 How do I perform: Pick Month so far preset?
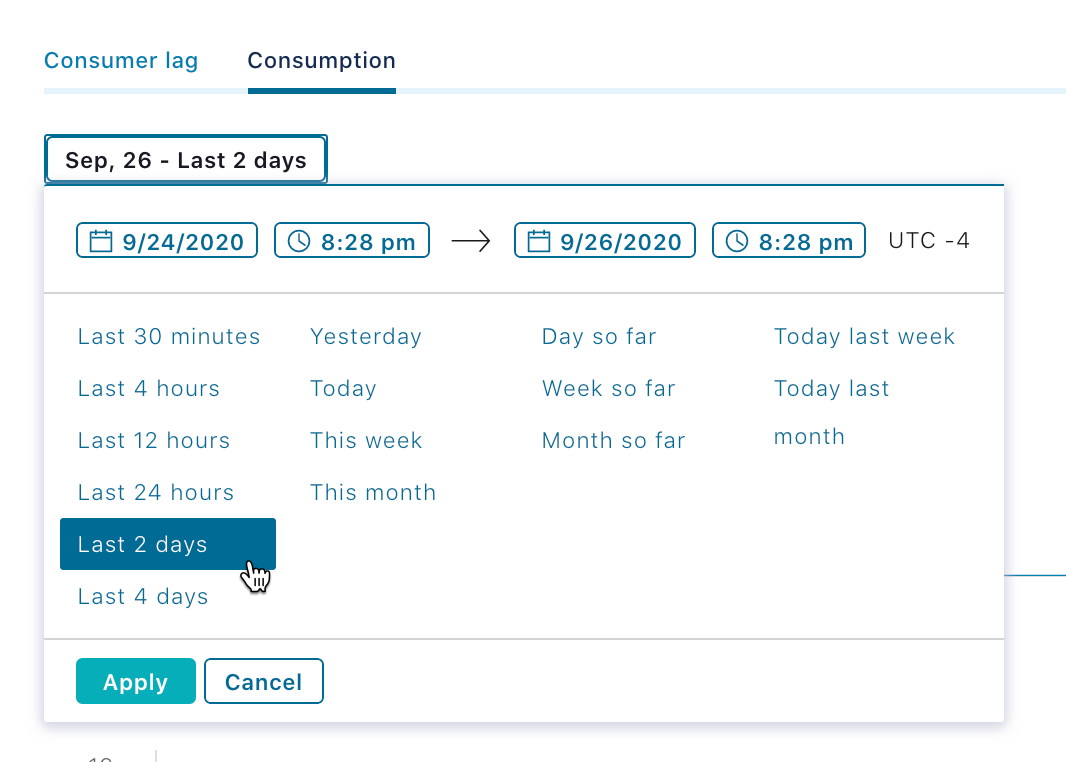pos(613,440)
